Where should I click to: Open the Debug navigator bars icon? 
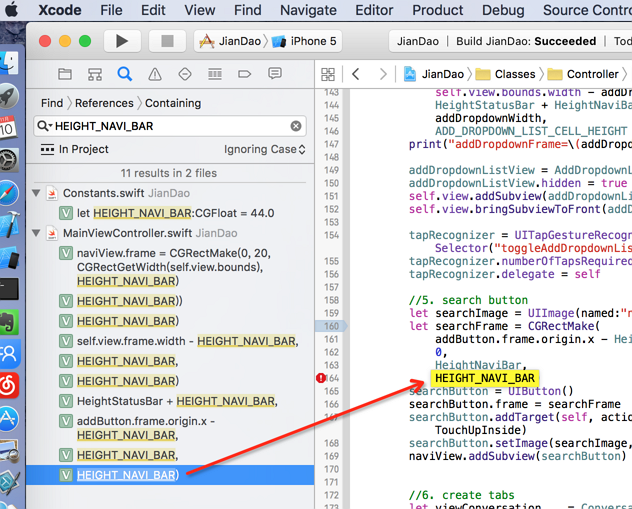(215, 74)
